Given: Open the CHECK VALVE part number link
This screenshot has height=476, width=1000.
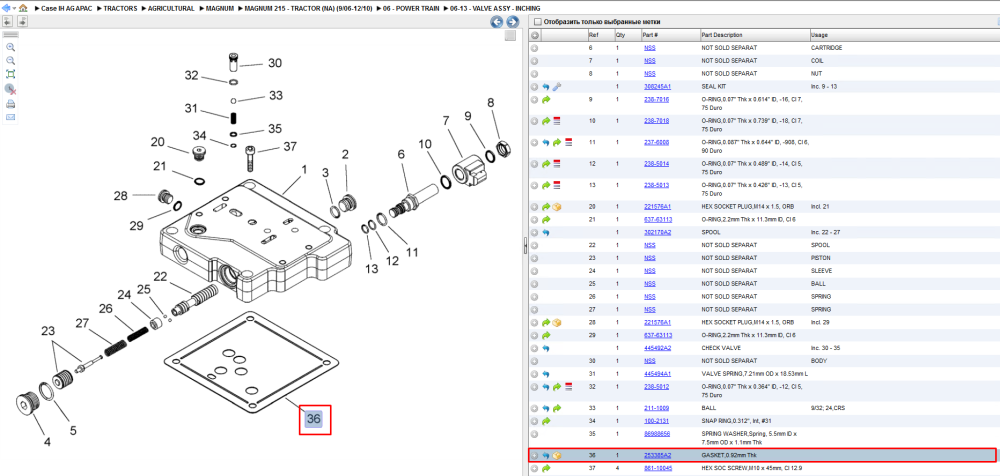Looking at the screenshot, I should [x=657, y=348].
